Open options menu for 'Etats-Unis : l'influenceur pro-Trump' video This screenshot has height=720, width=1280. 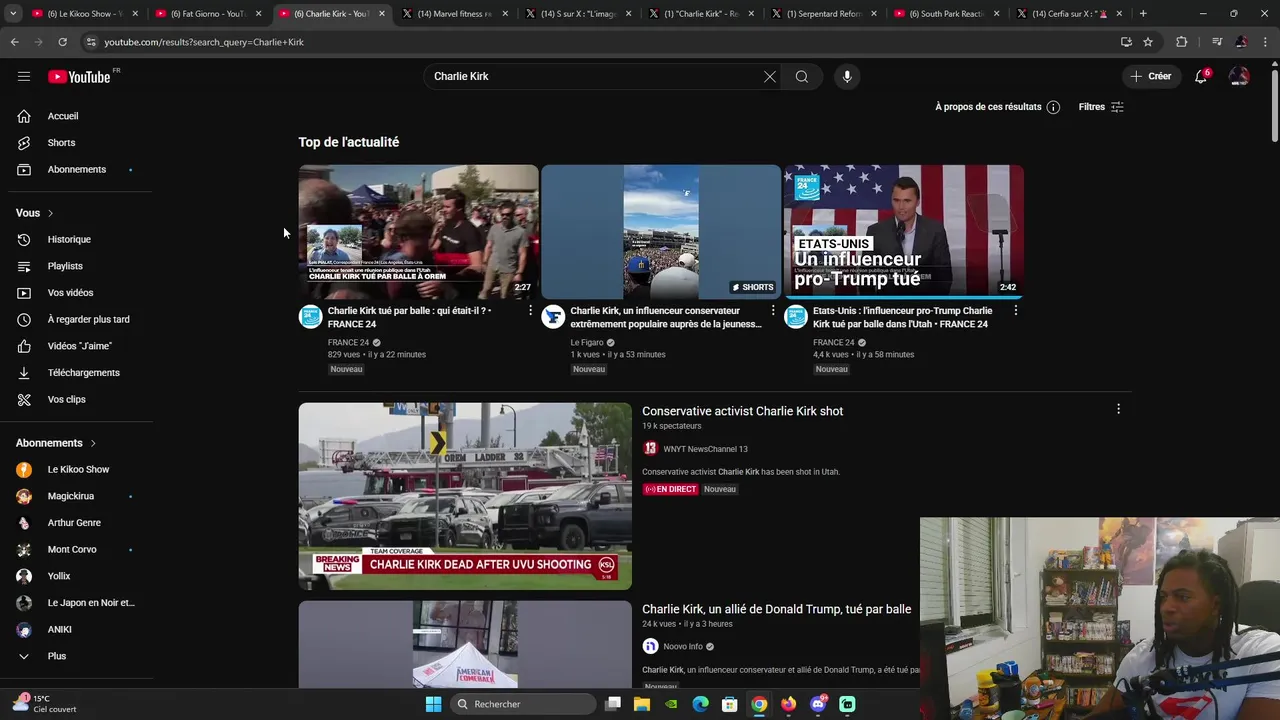(x=1016, y=311)
